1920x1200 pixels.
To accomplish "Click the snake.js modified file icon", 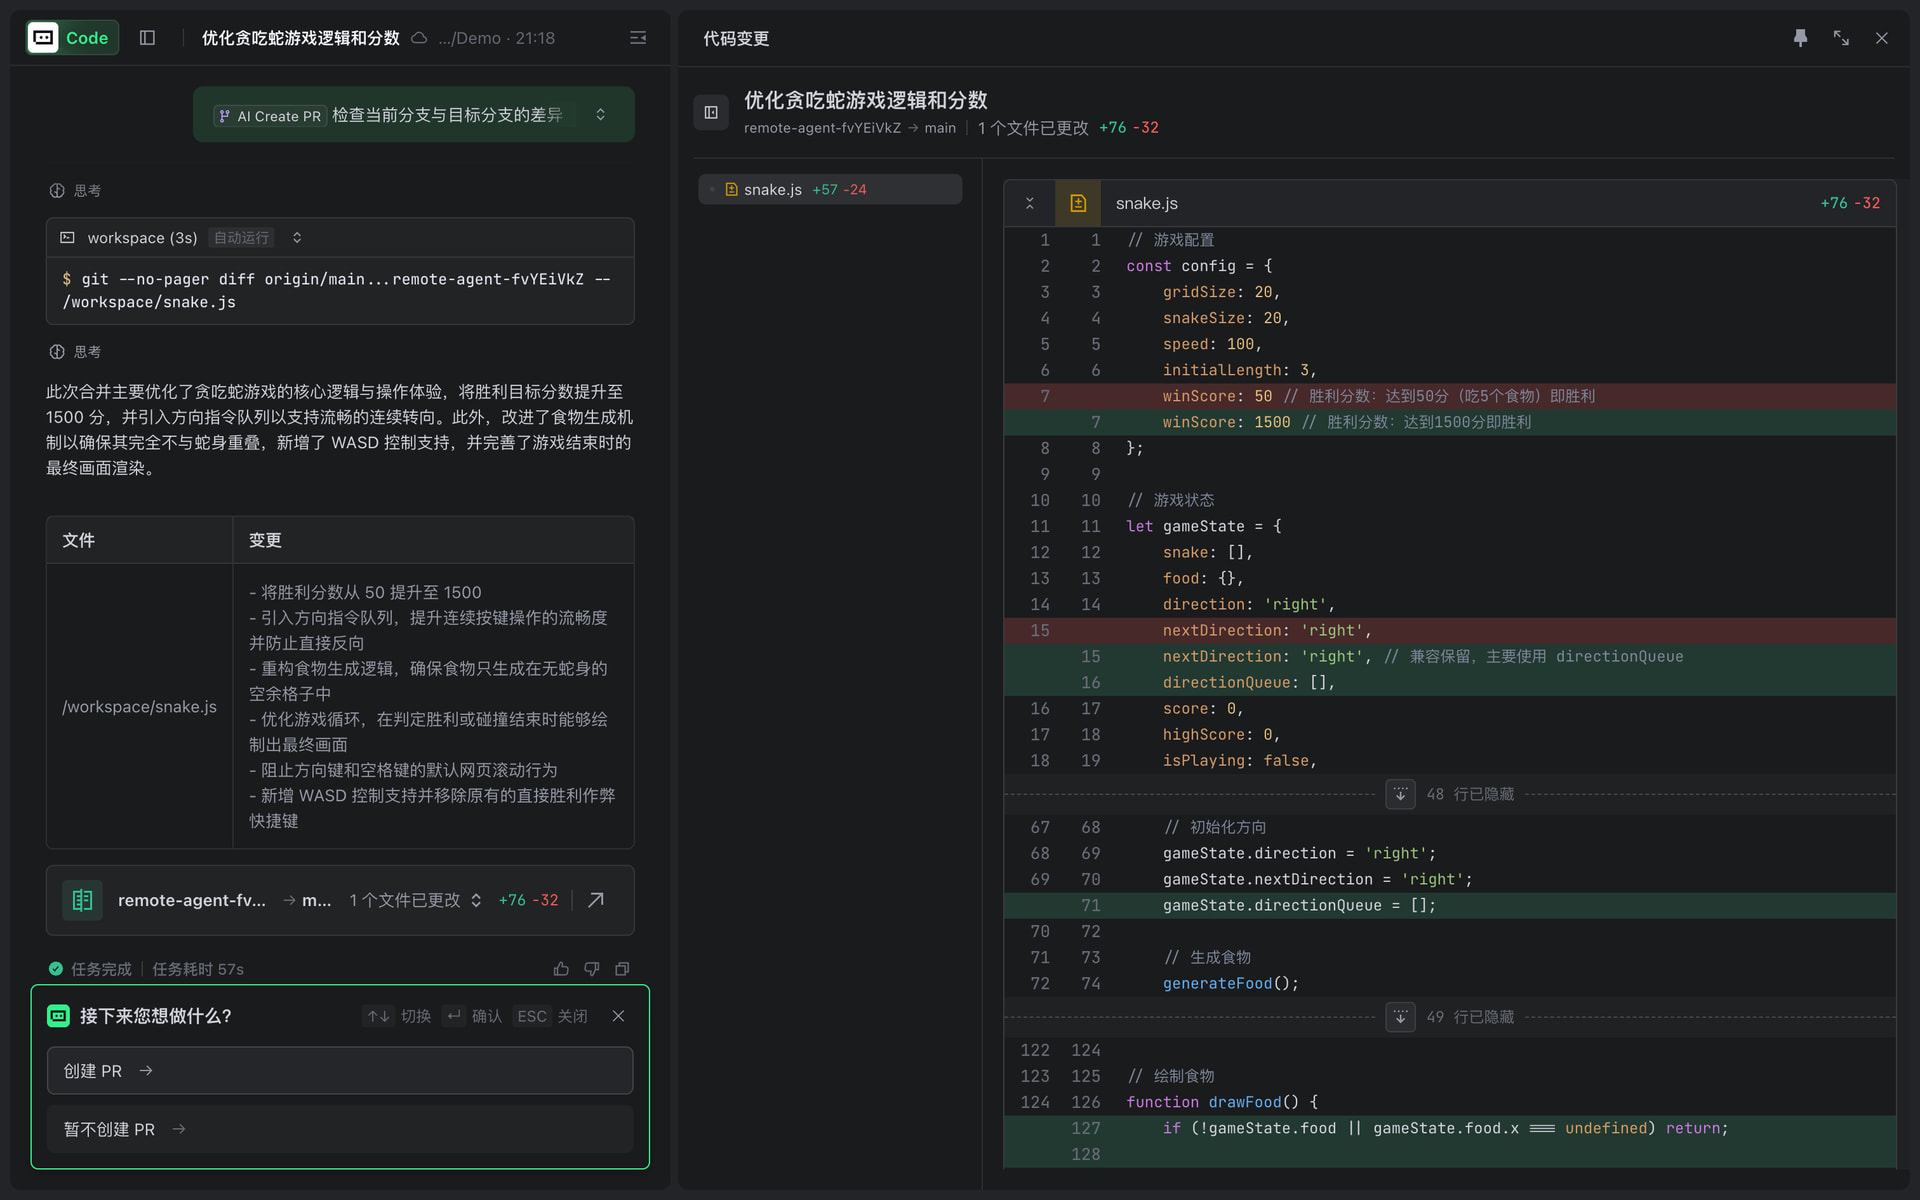I will (x=1078, y=203).
